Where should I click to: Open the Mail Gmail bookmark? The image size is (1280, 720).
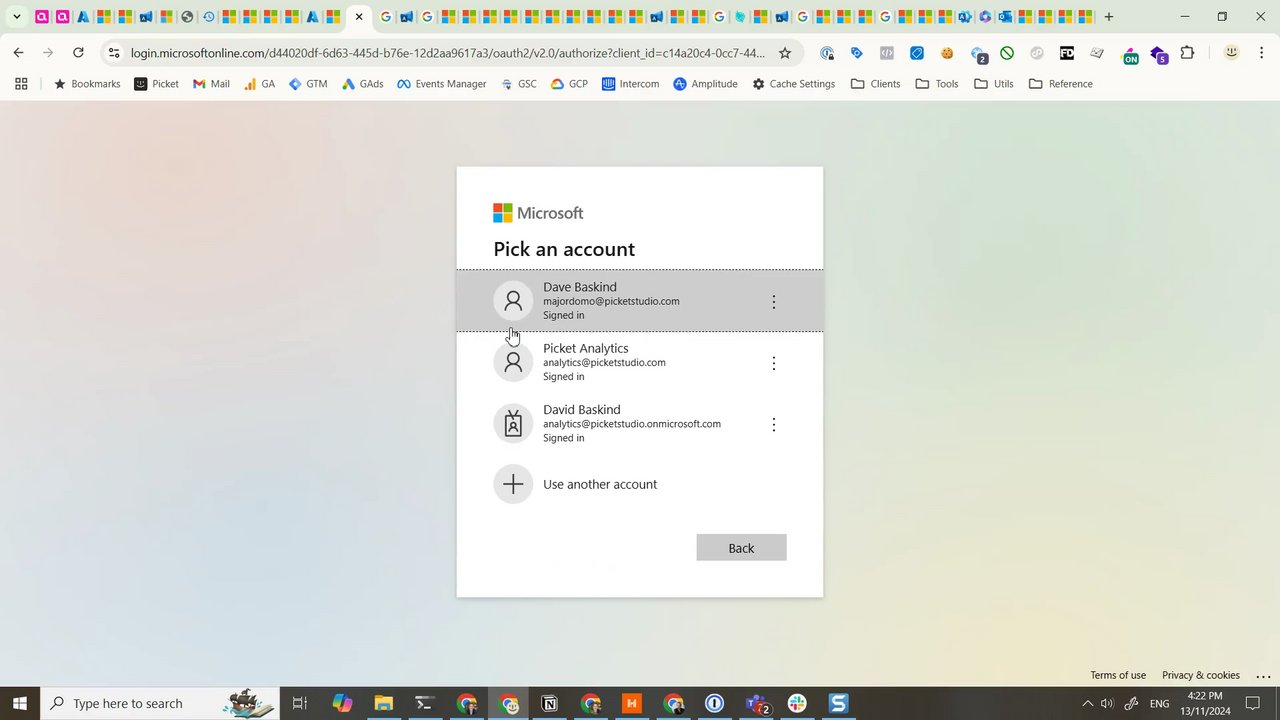(x=211, y=84)
